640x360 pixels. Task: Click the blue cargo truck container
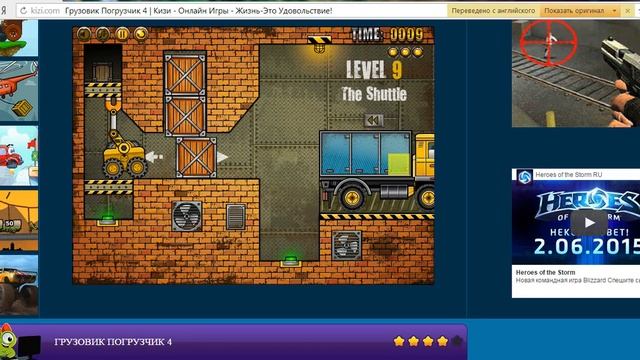coord(366,153)
